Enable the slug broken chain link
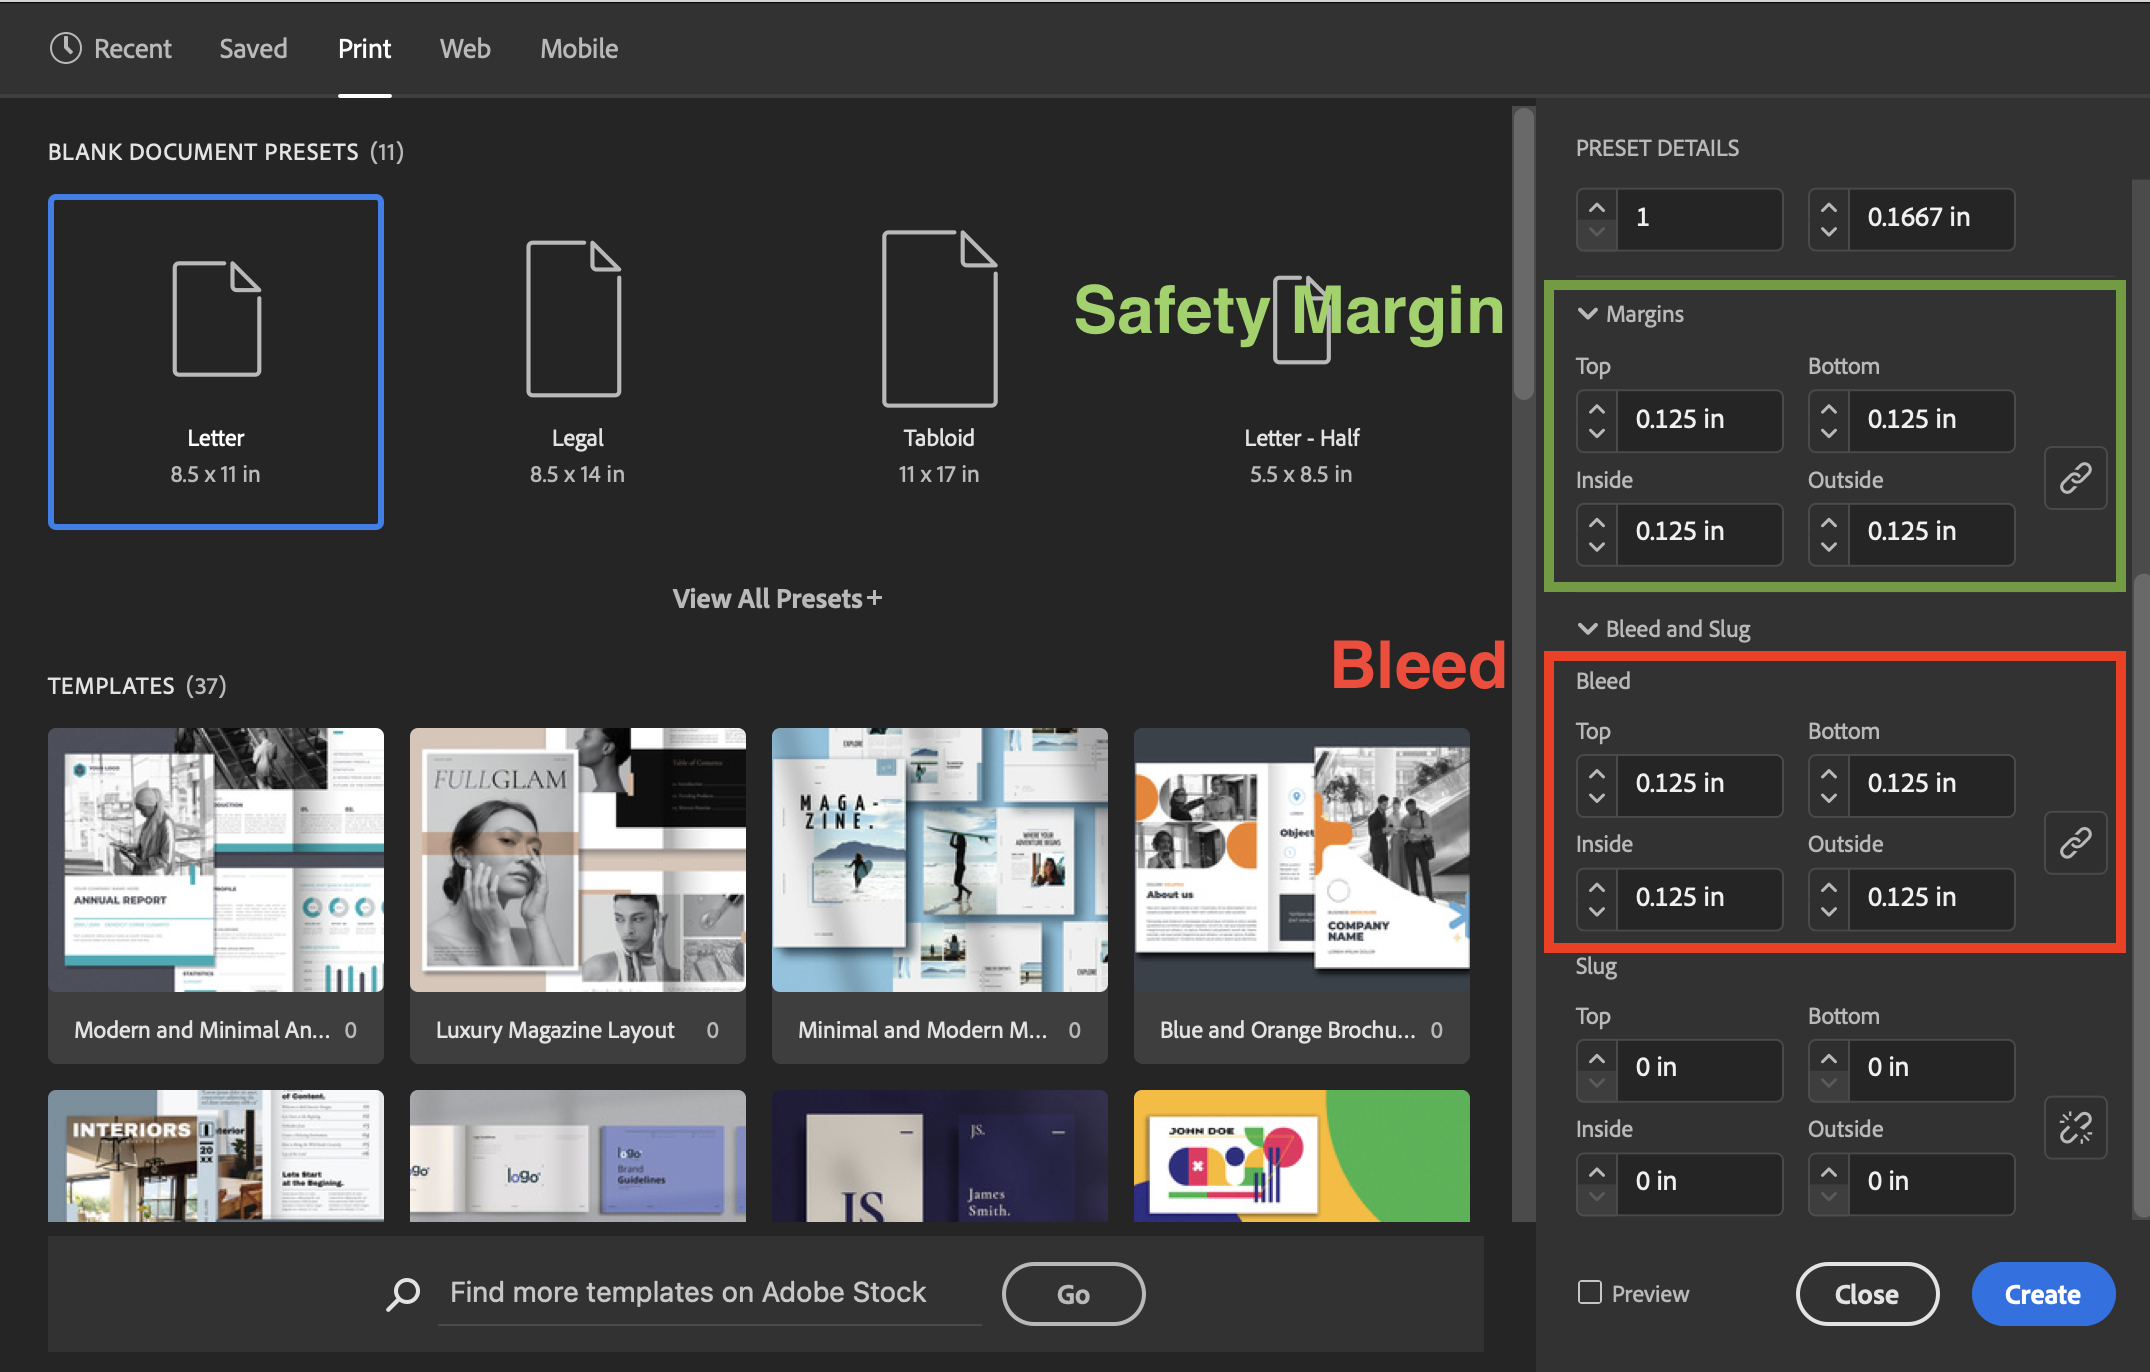Viewport: 2150px width, 1372px height. coord(2075,1127)
